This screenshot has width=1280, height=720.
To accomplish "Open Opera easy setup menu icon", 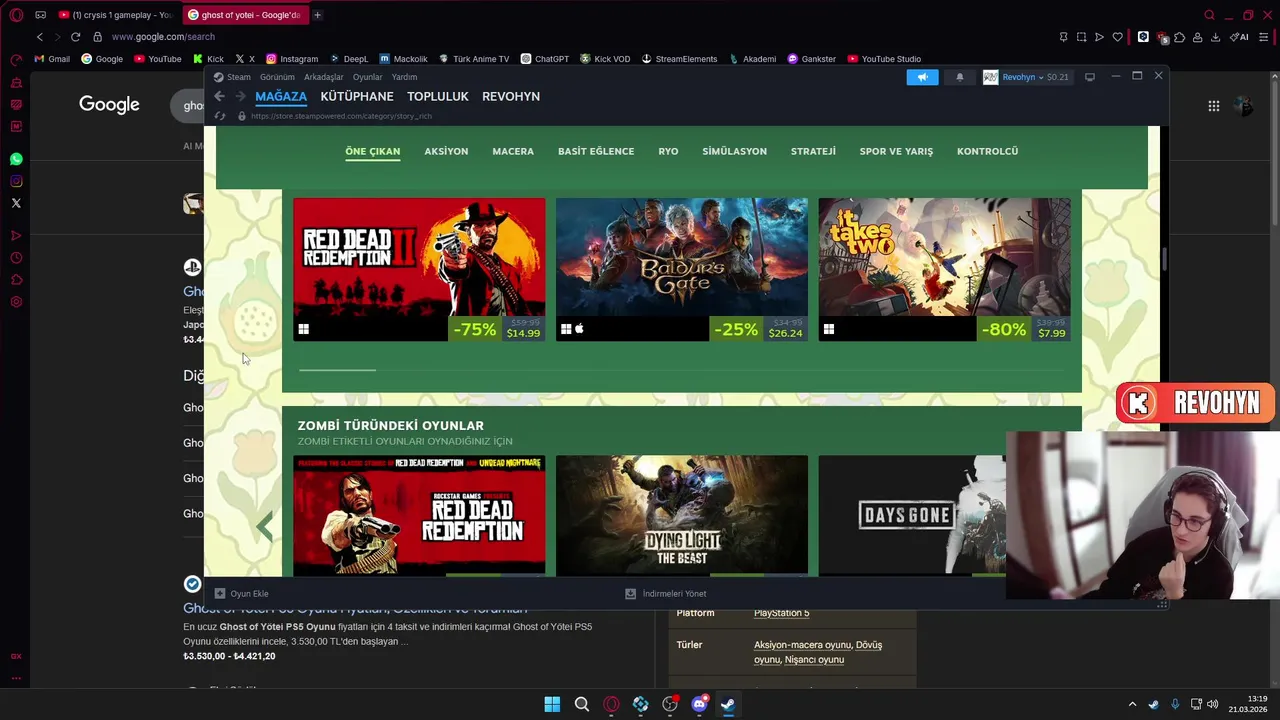I will [x=1264, y=37].
